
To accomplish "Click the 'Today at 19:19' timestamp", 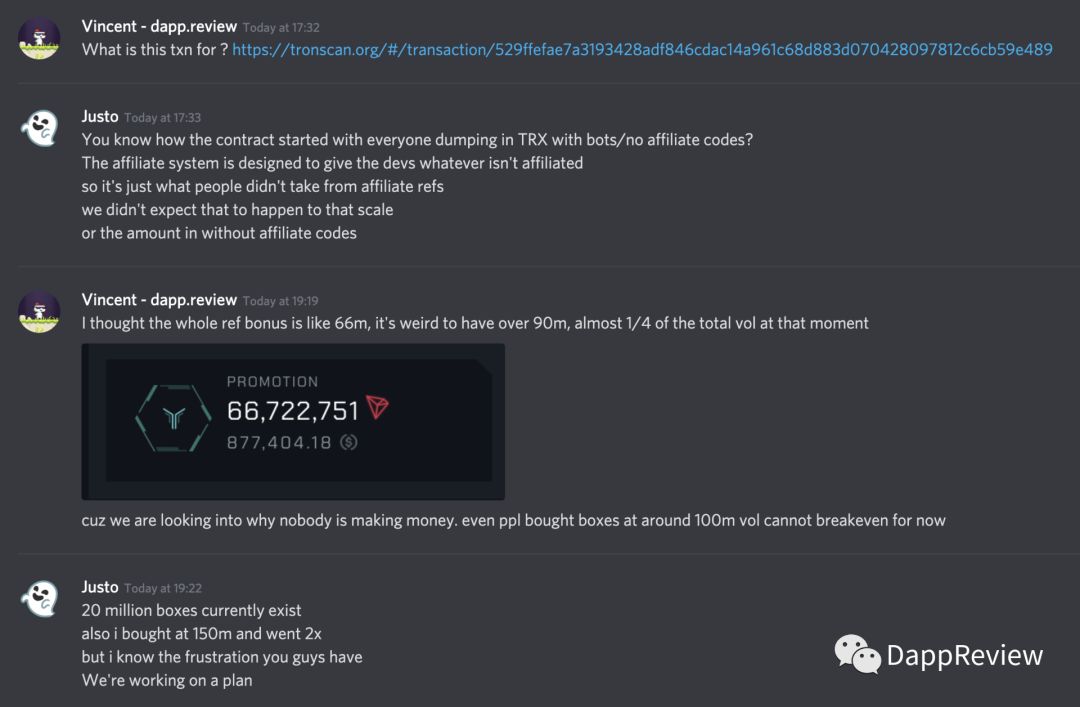I will [280, 301].
